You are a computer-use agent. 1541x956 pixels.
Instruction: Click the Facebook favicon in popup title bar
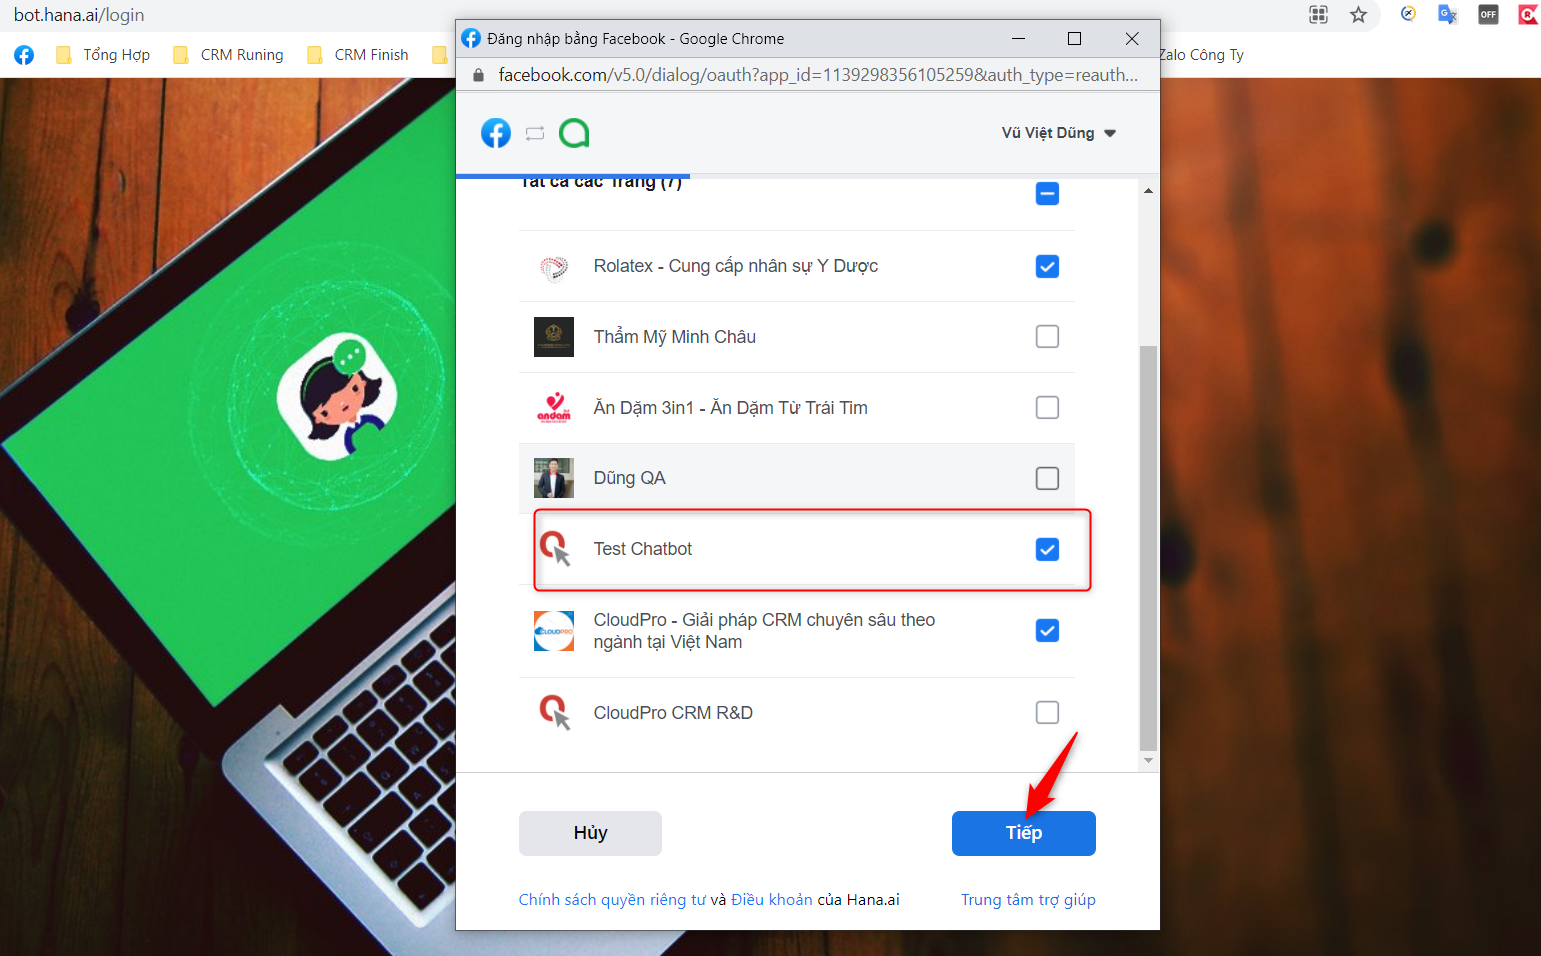pyautogui.click(x=471, y=38)
